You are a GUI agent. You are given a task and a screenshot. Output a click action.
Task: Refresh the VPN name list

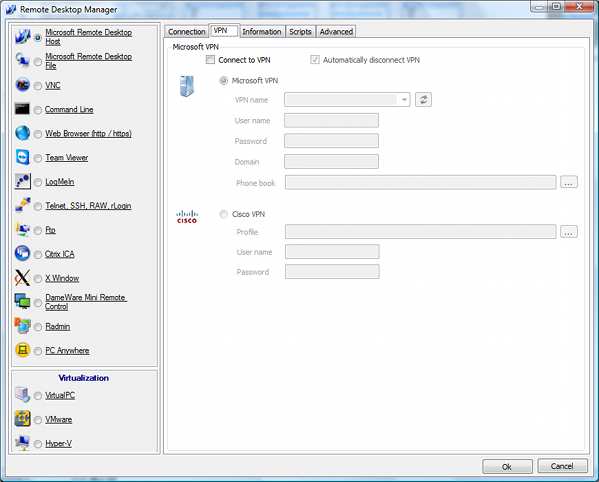pos(423,100)
